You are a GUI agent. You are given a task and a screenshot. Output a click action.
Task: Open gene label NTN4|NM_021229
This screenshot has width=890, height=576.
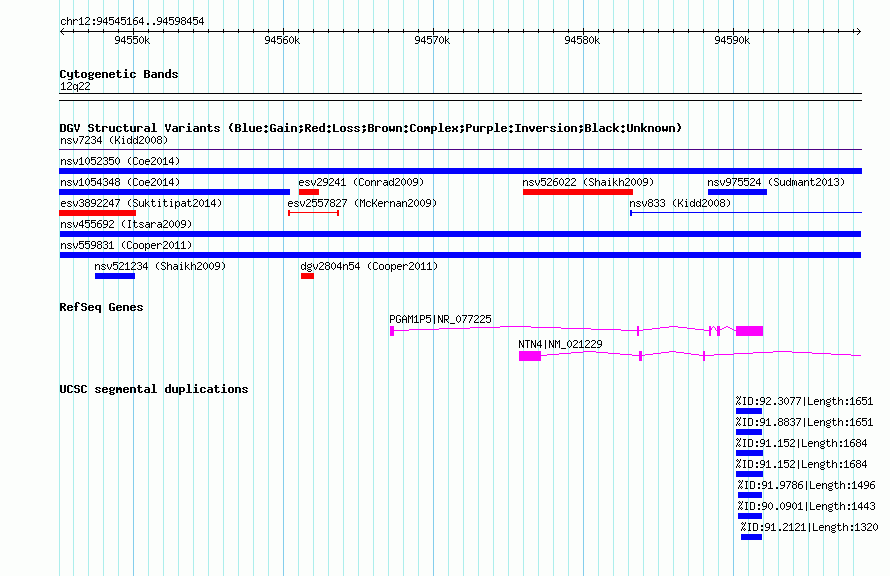pos(560,344)
